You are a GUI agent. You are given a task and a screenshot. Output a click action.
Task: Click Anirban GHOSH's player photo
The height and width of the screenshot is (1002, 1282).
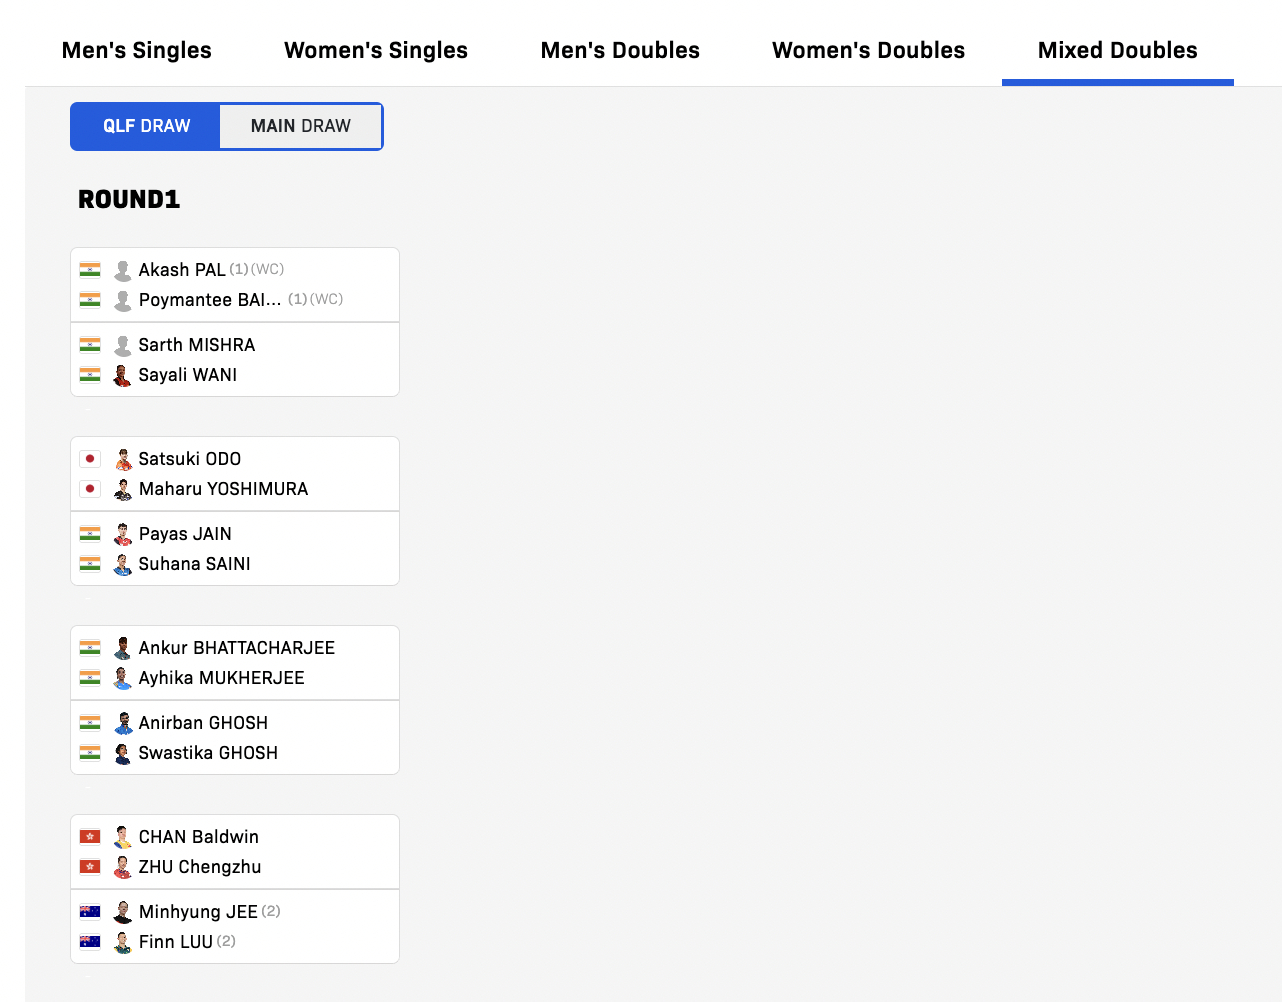pyautogui.click(x=123, y=723)
